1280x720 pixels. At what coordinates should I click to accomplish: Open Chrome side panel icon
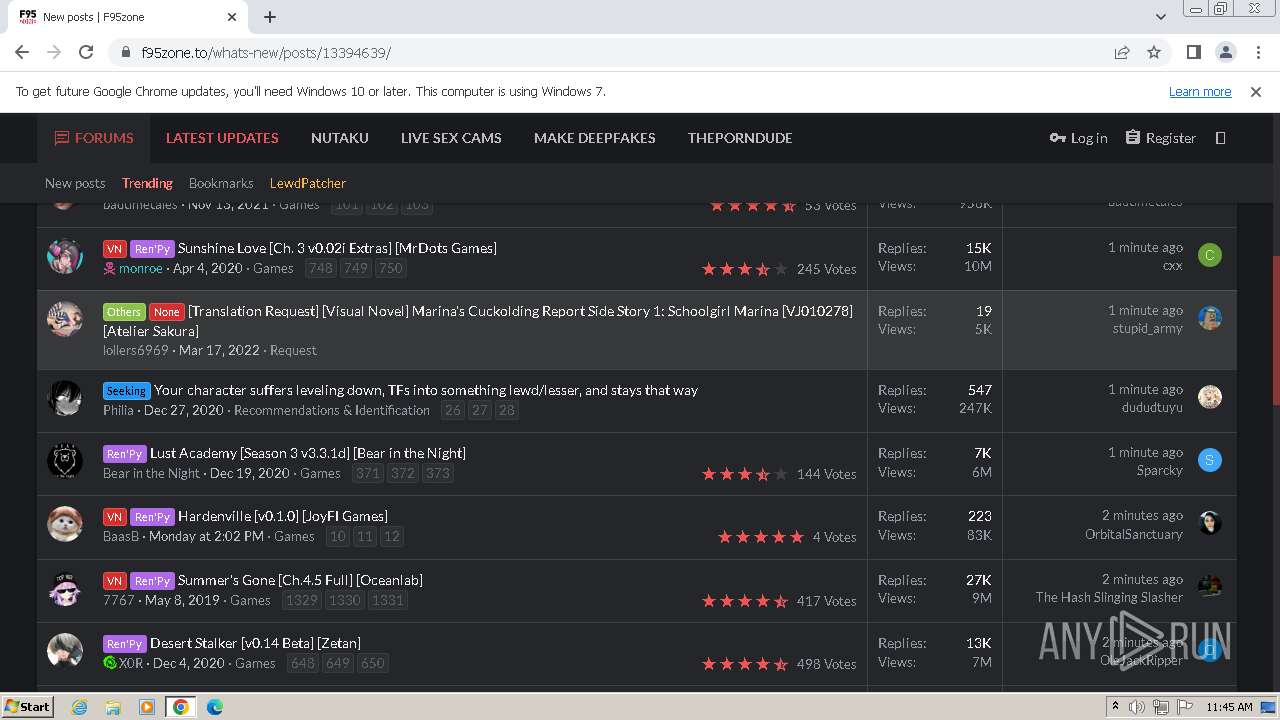pyautogui.click(x=1193, y=52)
